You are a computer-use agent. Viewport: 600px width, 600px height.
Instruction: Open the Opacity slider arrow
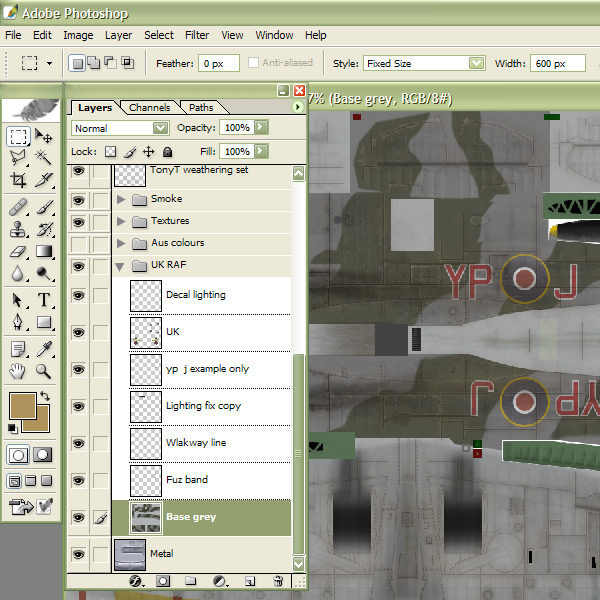pyautogui.click(x=261, y=127)
